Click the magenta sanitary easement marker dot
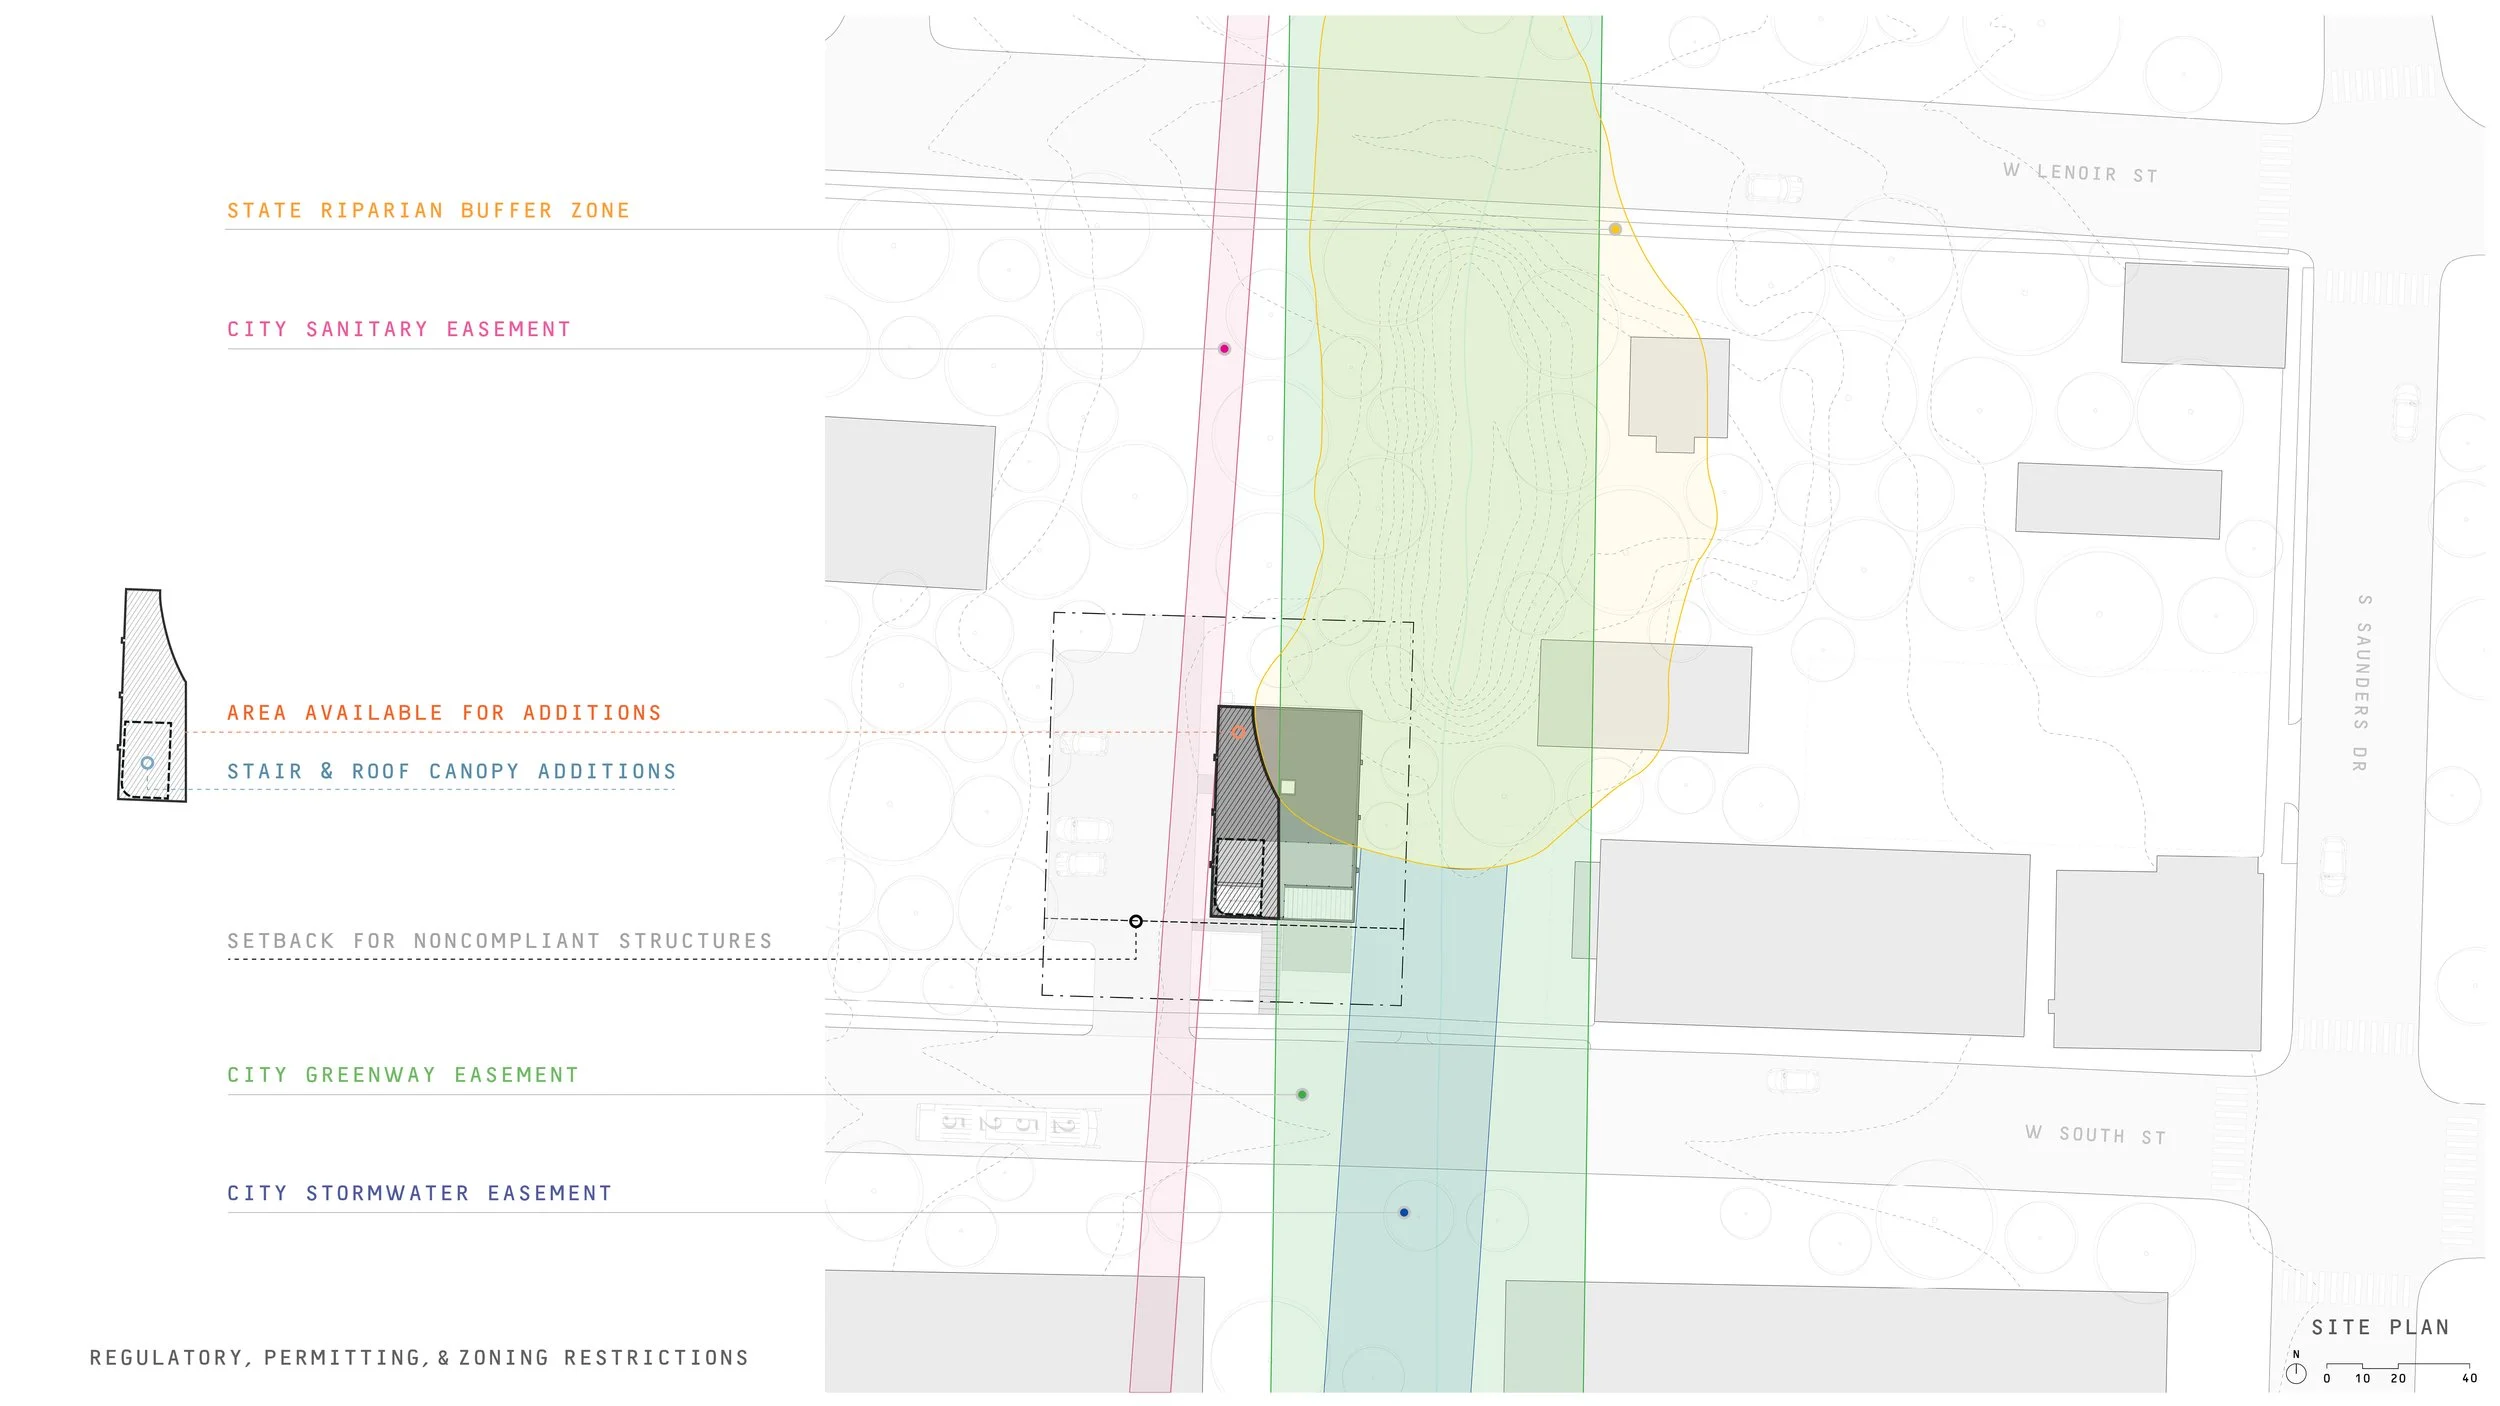 click(x=1224, y=349)
